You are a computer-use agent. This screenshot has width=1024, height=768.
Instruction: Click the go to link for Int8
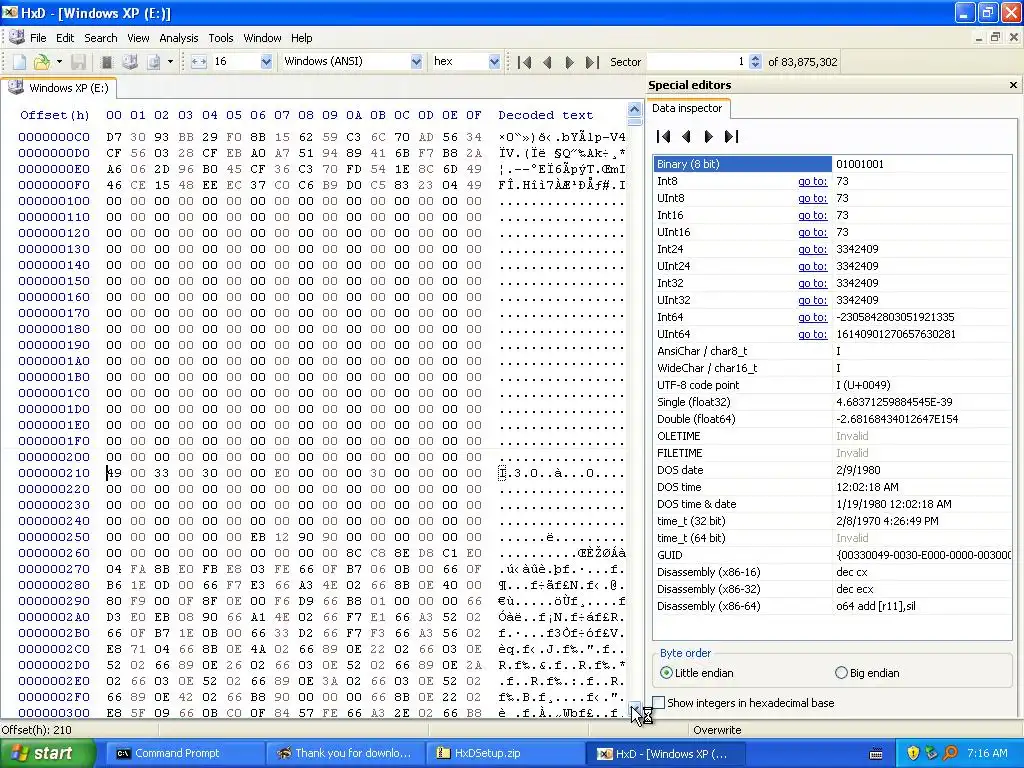812,182
